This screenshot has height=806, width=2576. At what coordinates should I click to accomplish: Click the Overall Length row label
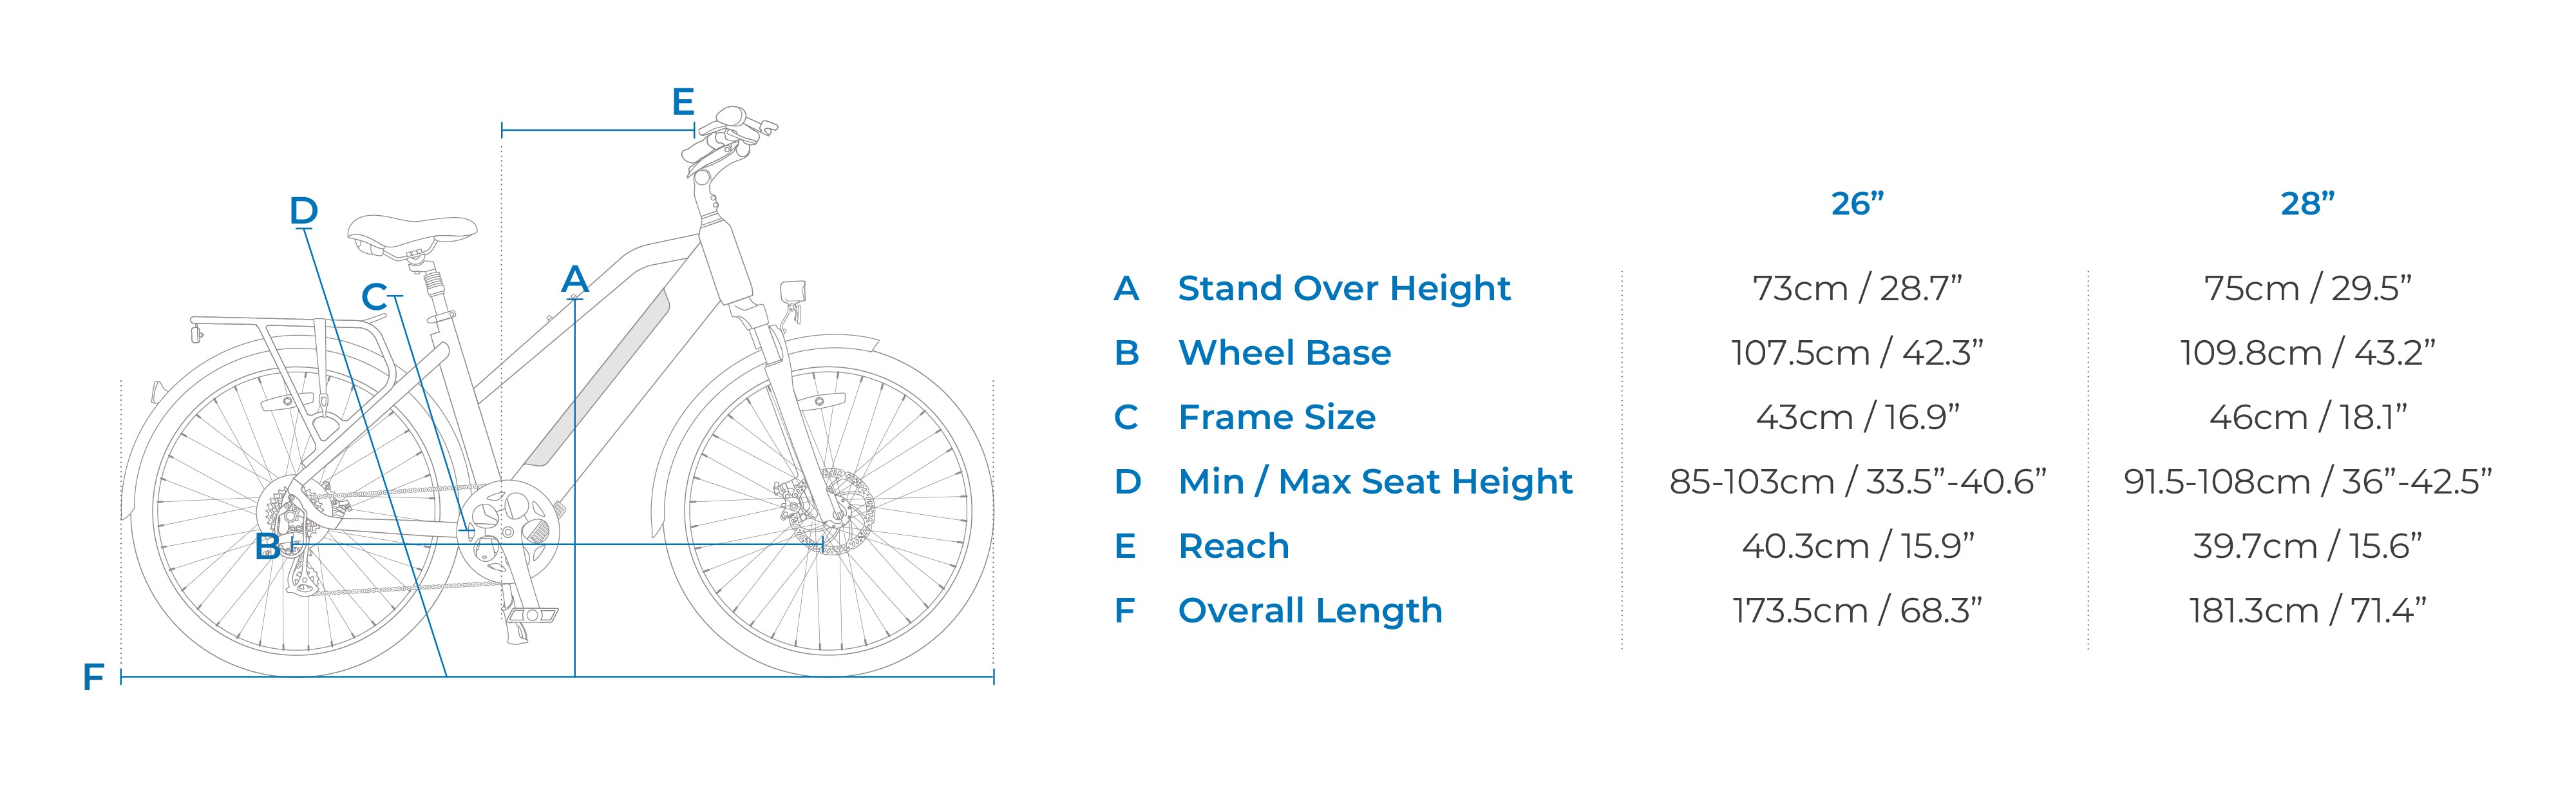tap(1310, 610)
